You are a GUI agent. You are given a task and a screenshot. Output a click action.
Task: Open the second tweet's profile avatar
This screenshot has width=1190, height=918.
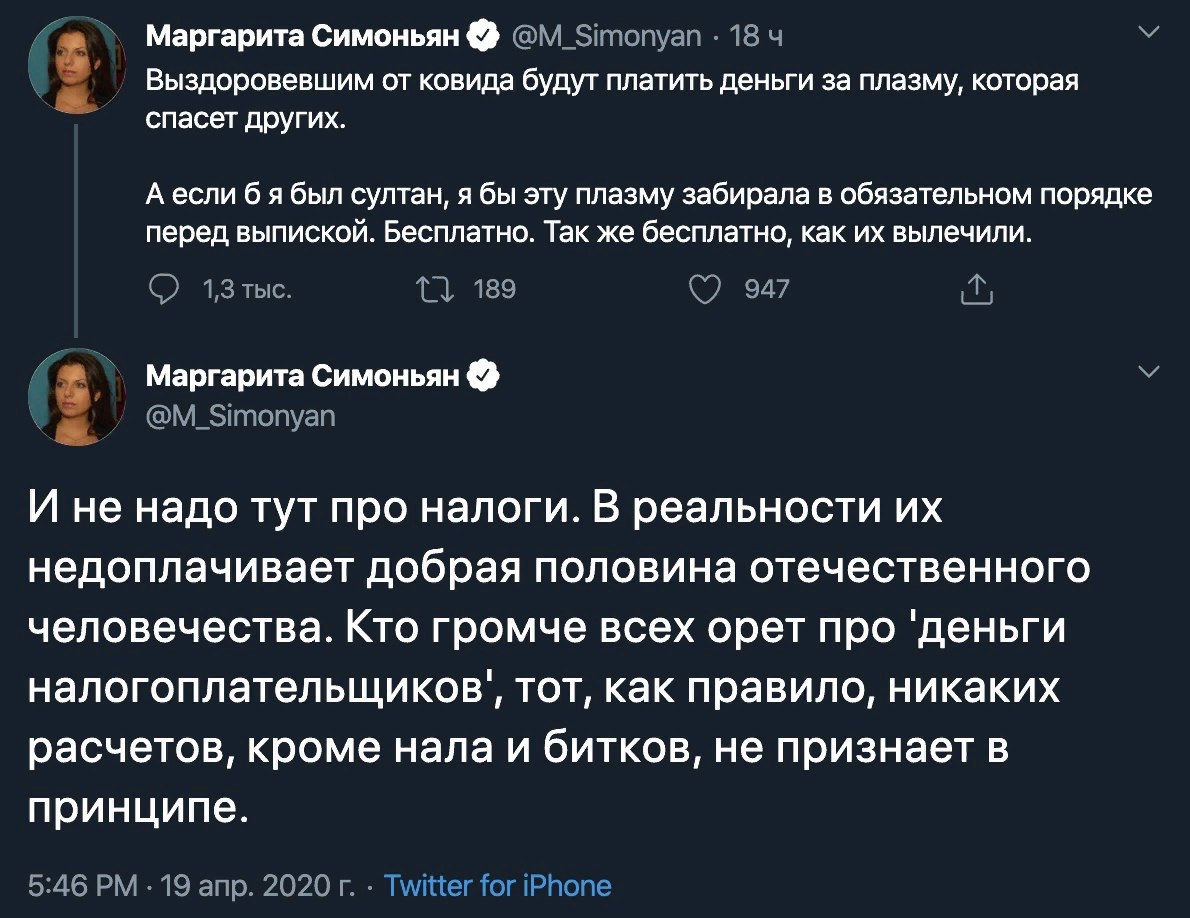(x=77, y=397)
